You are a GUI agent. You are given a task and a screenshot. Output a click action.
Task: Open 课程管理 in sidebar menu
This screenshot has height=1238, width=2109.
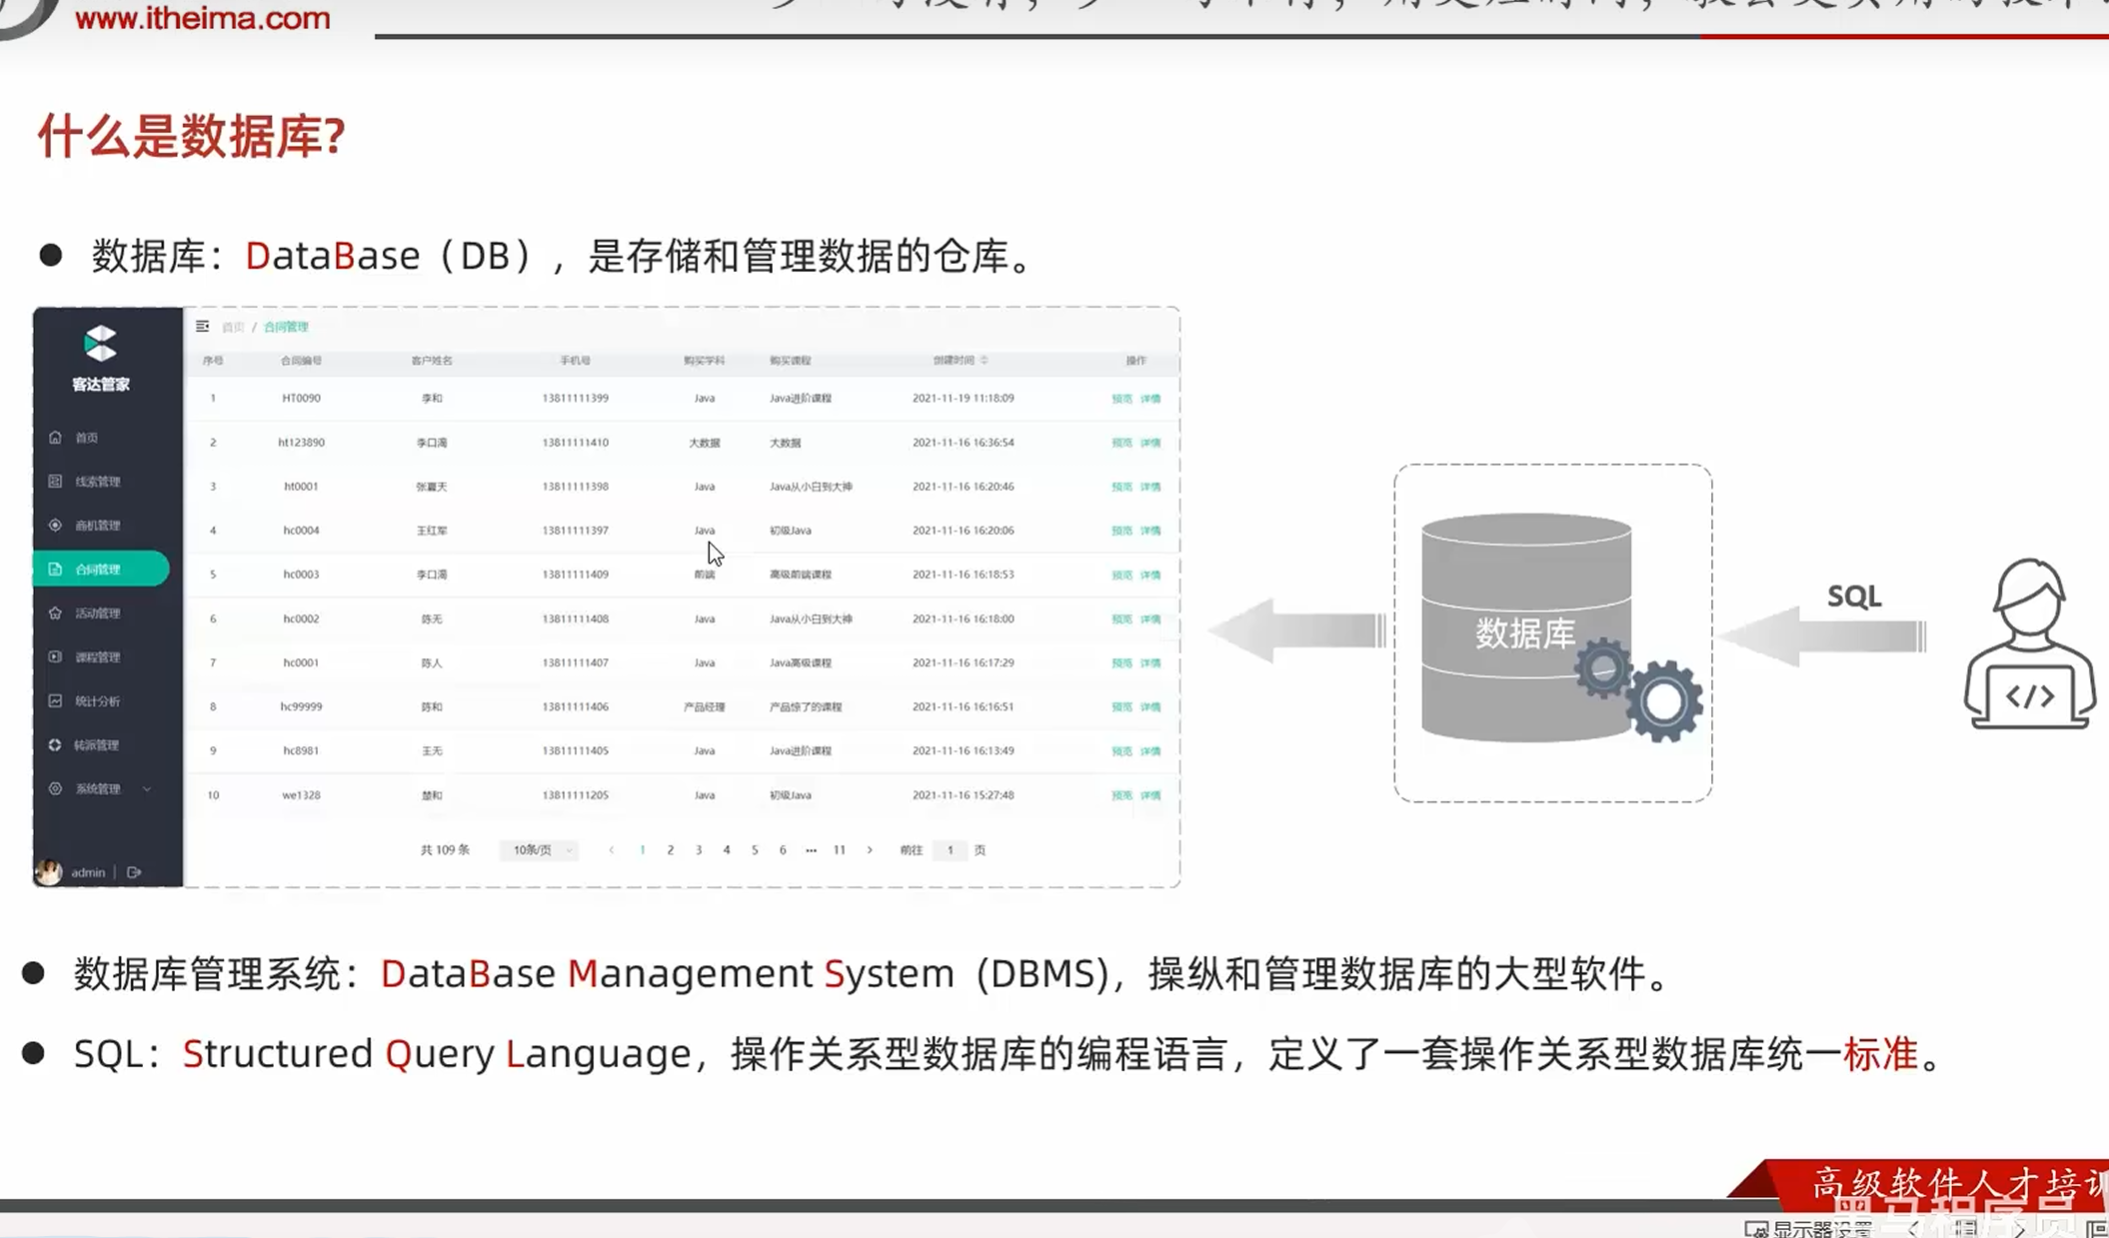97,657
